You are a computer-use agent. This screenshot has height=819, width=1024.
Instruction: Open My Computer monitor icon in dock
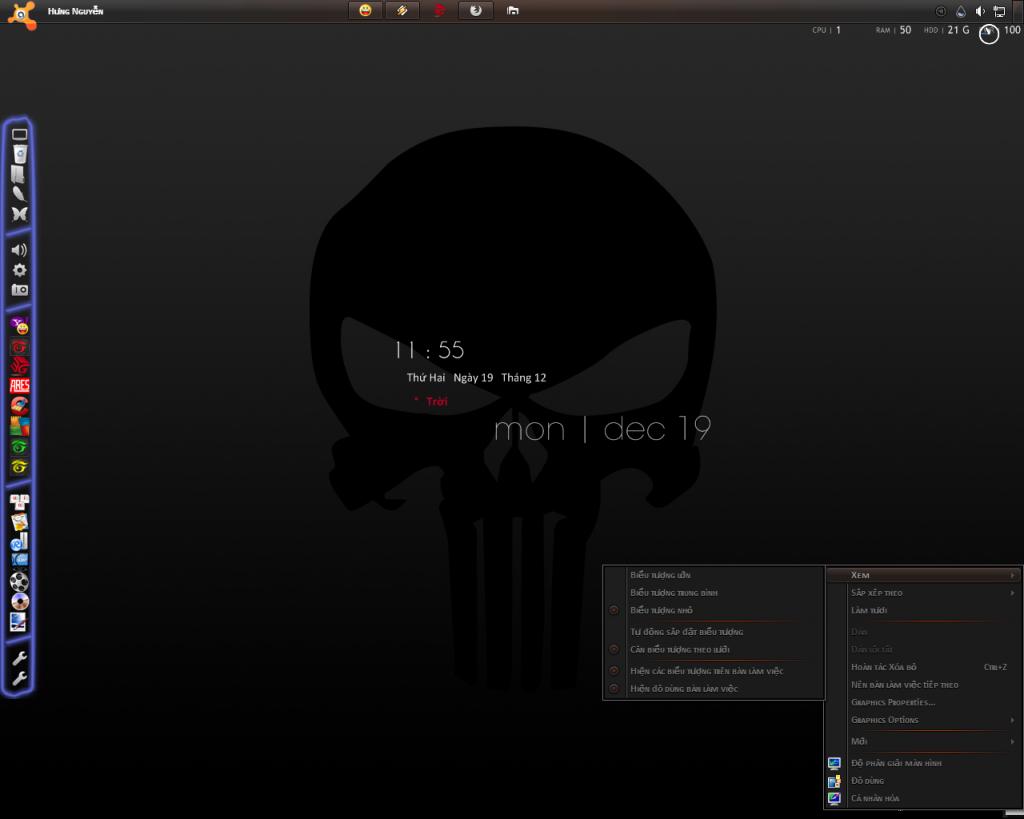click(x=20, y=135)
